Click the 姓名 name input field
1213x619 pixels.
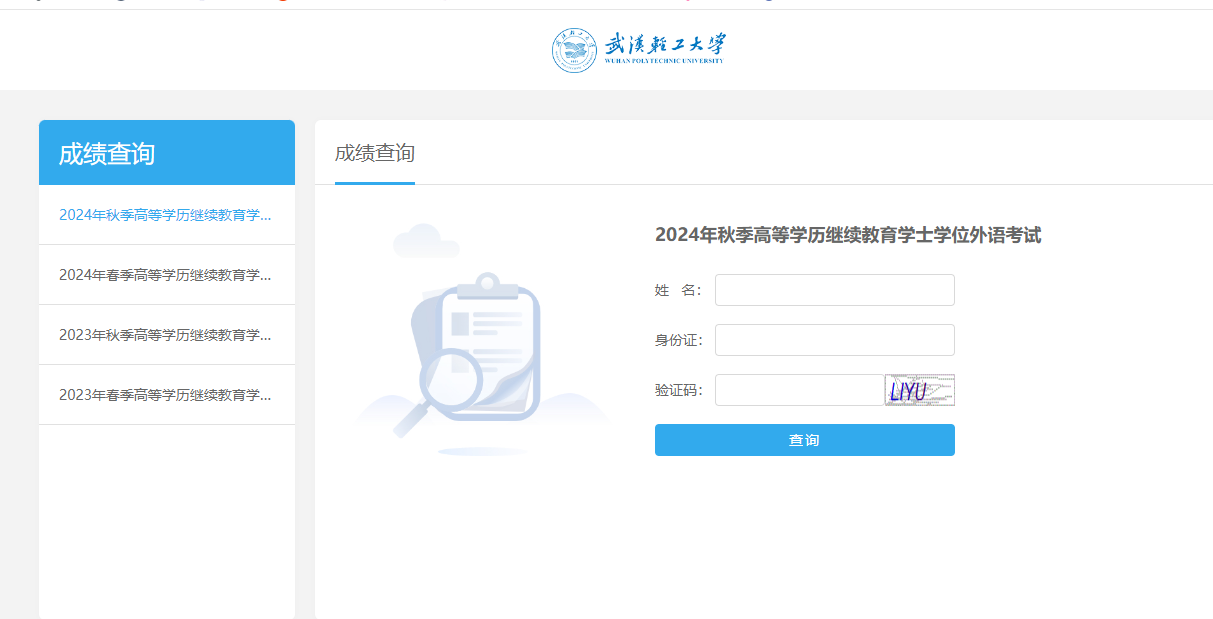pos(834,290)
